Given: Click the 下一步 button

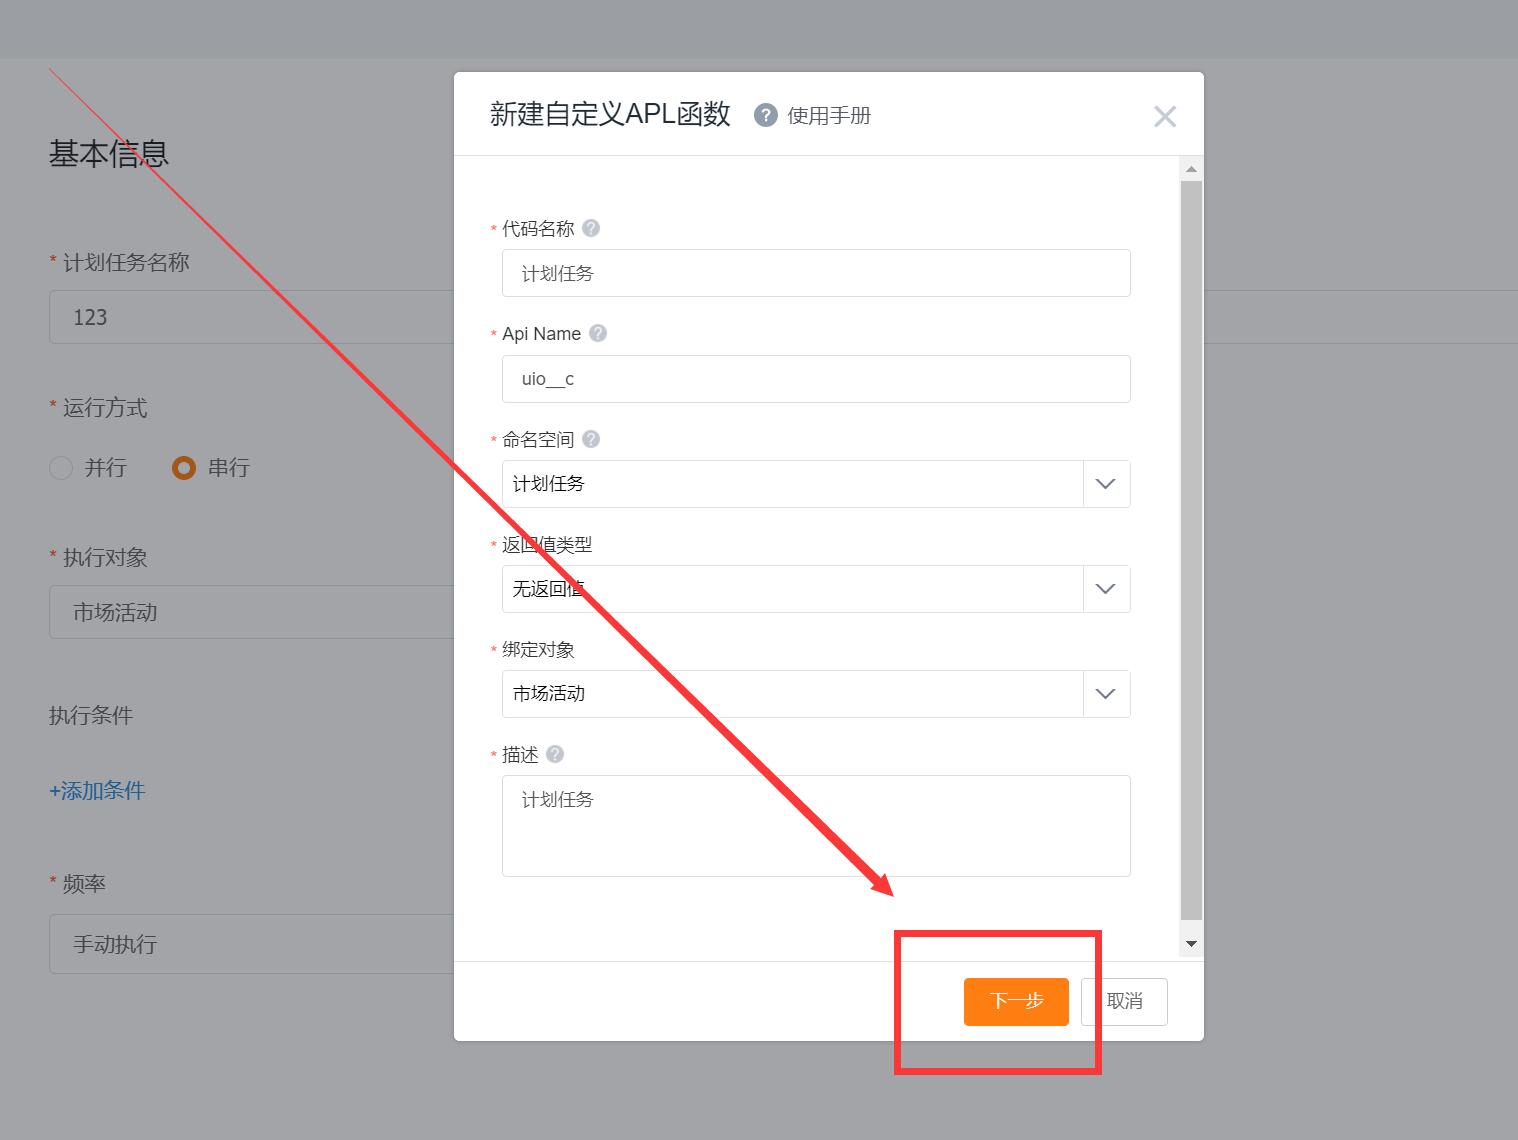Looking at the screenshot, I should [x=1016, y=1002].
